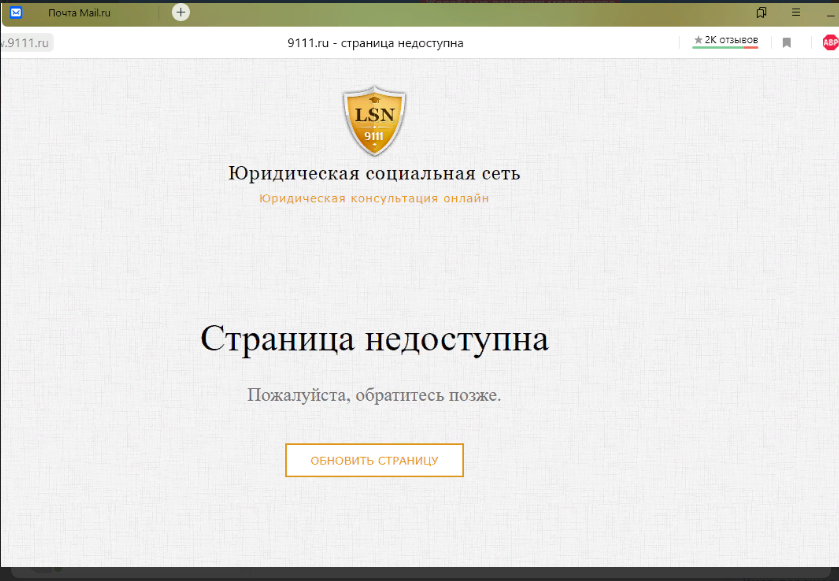Click the 'Страница недоступна' heading
Image resolution: width=839 pixels, height=581 pixels.
click(x=374, y=339)
